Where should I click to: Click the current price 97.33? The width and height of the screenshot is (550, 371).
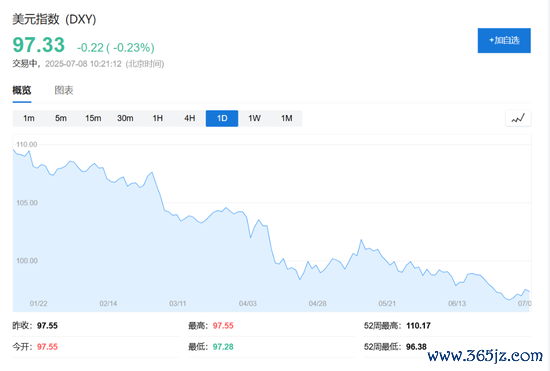(39, 45)
